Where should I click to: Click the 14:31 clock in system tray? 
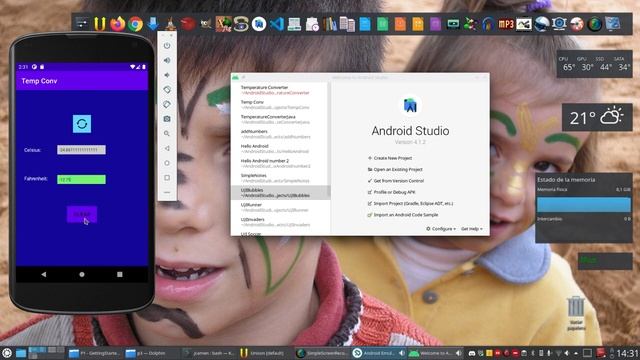pyautogui.click(x=627, y=353)
